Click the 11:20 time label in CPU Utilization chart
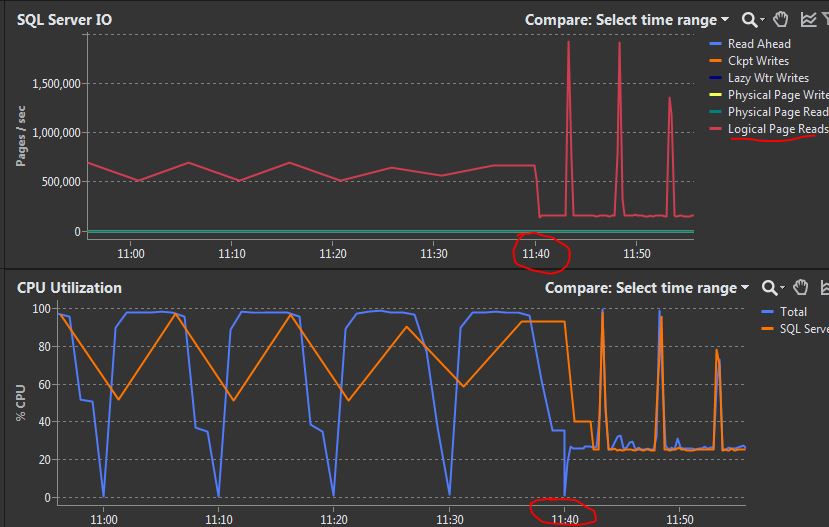Screen dimensions: 829x527 pos(334,520)
